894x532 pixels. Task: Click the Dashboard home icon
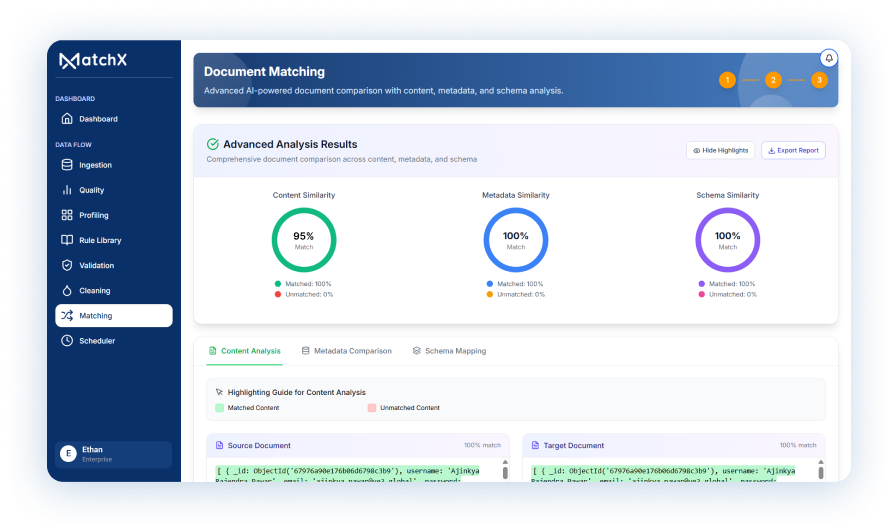pos(67,119)
